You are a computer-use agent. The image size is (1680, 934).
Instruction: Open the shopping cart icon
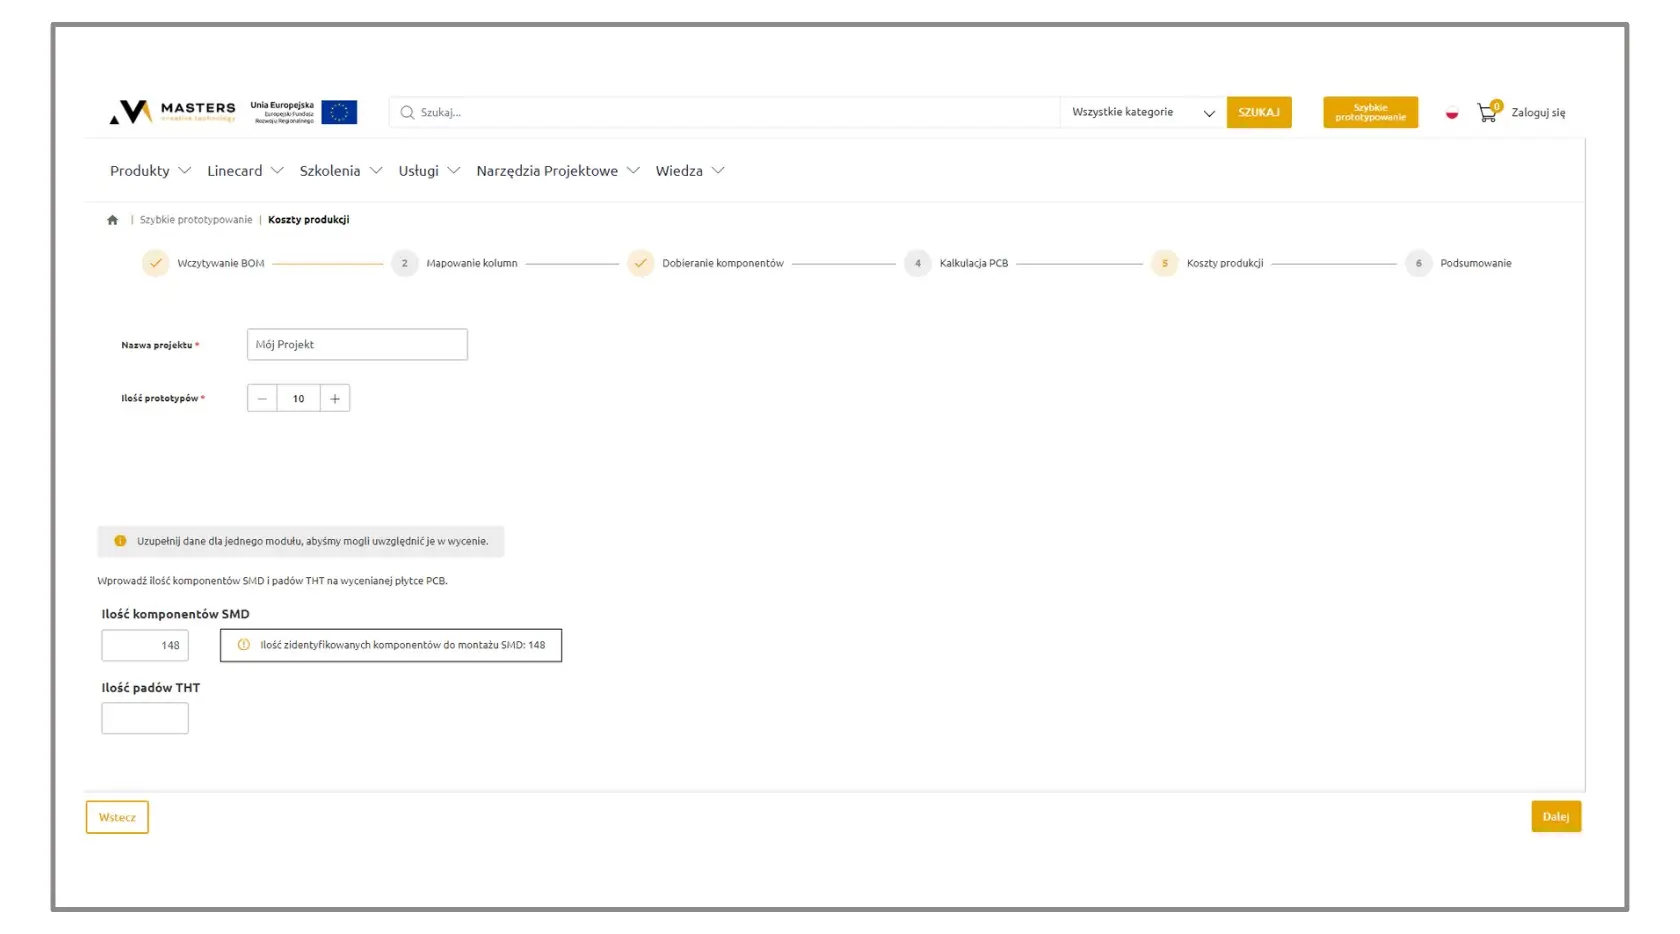pyautogui.click(x=1487, y=113)
